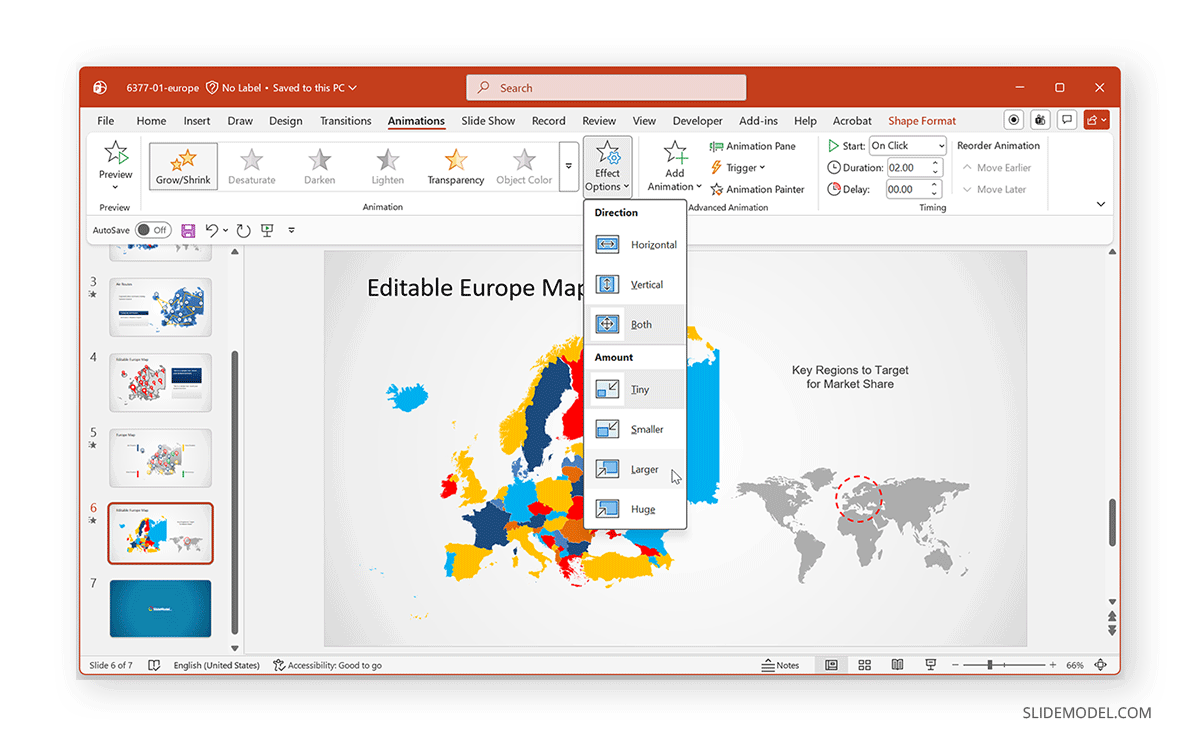The width and height of the screenshot is (1200, 743).
Task: Choose Both direction option
Action: point(635,325)
